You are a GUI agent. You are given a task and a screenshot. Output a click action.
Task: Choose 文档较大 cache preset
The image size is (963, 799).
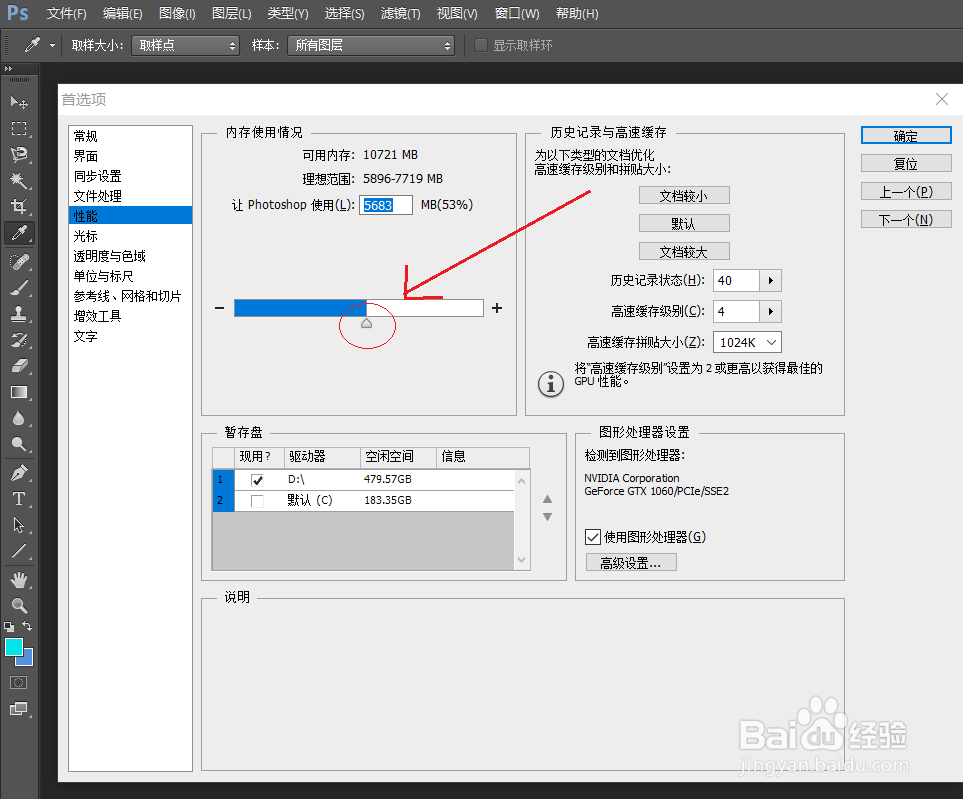coord(684,251)
